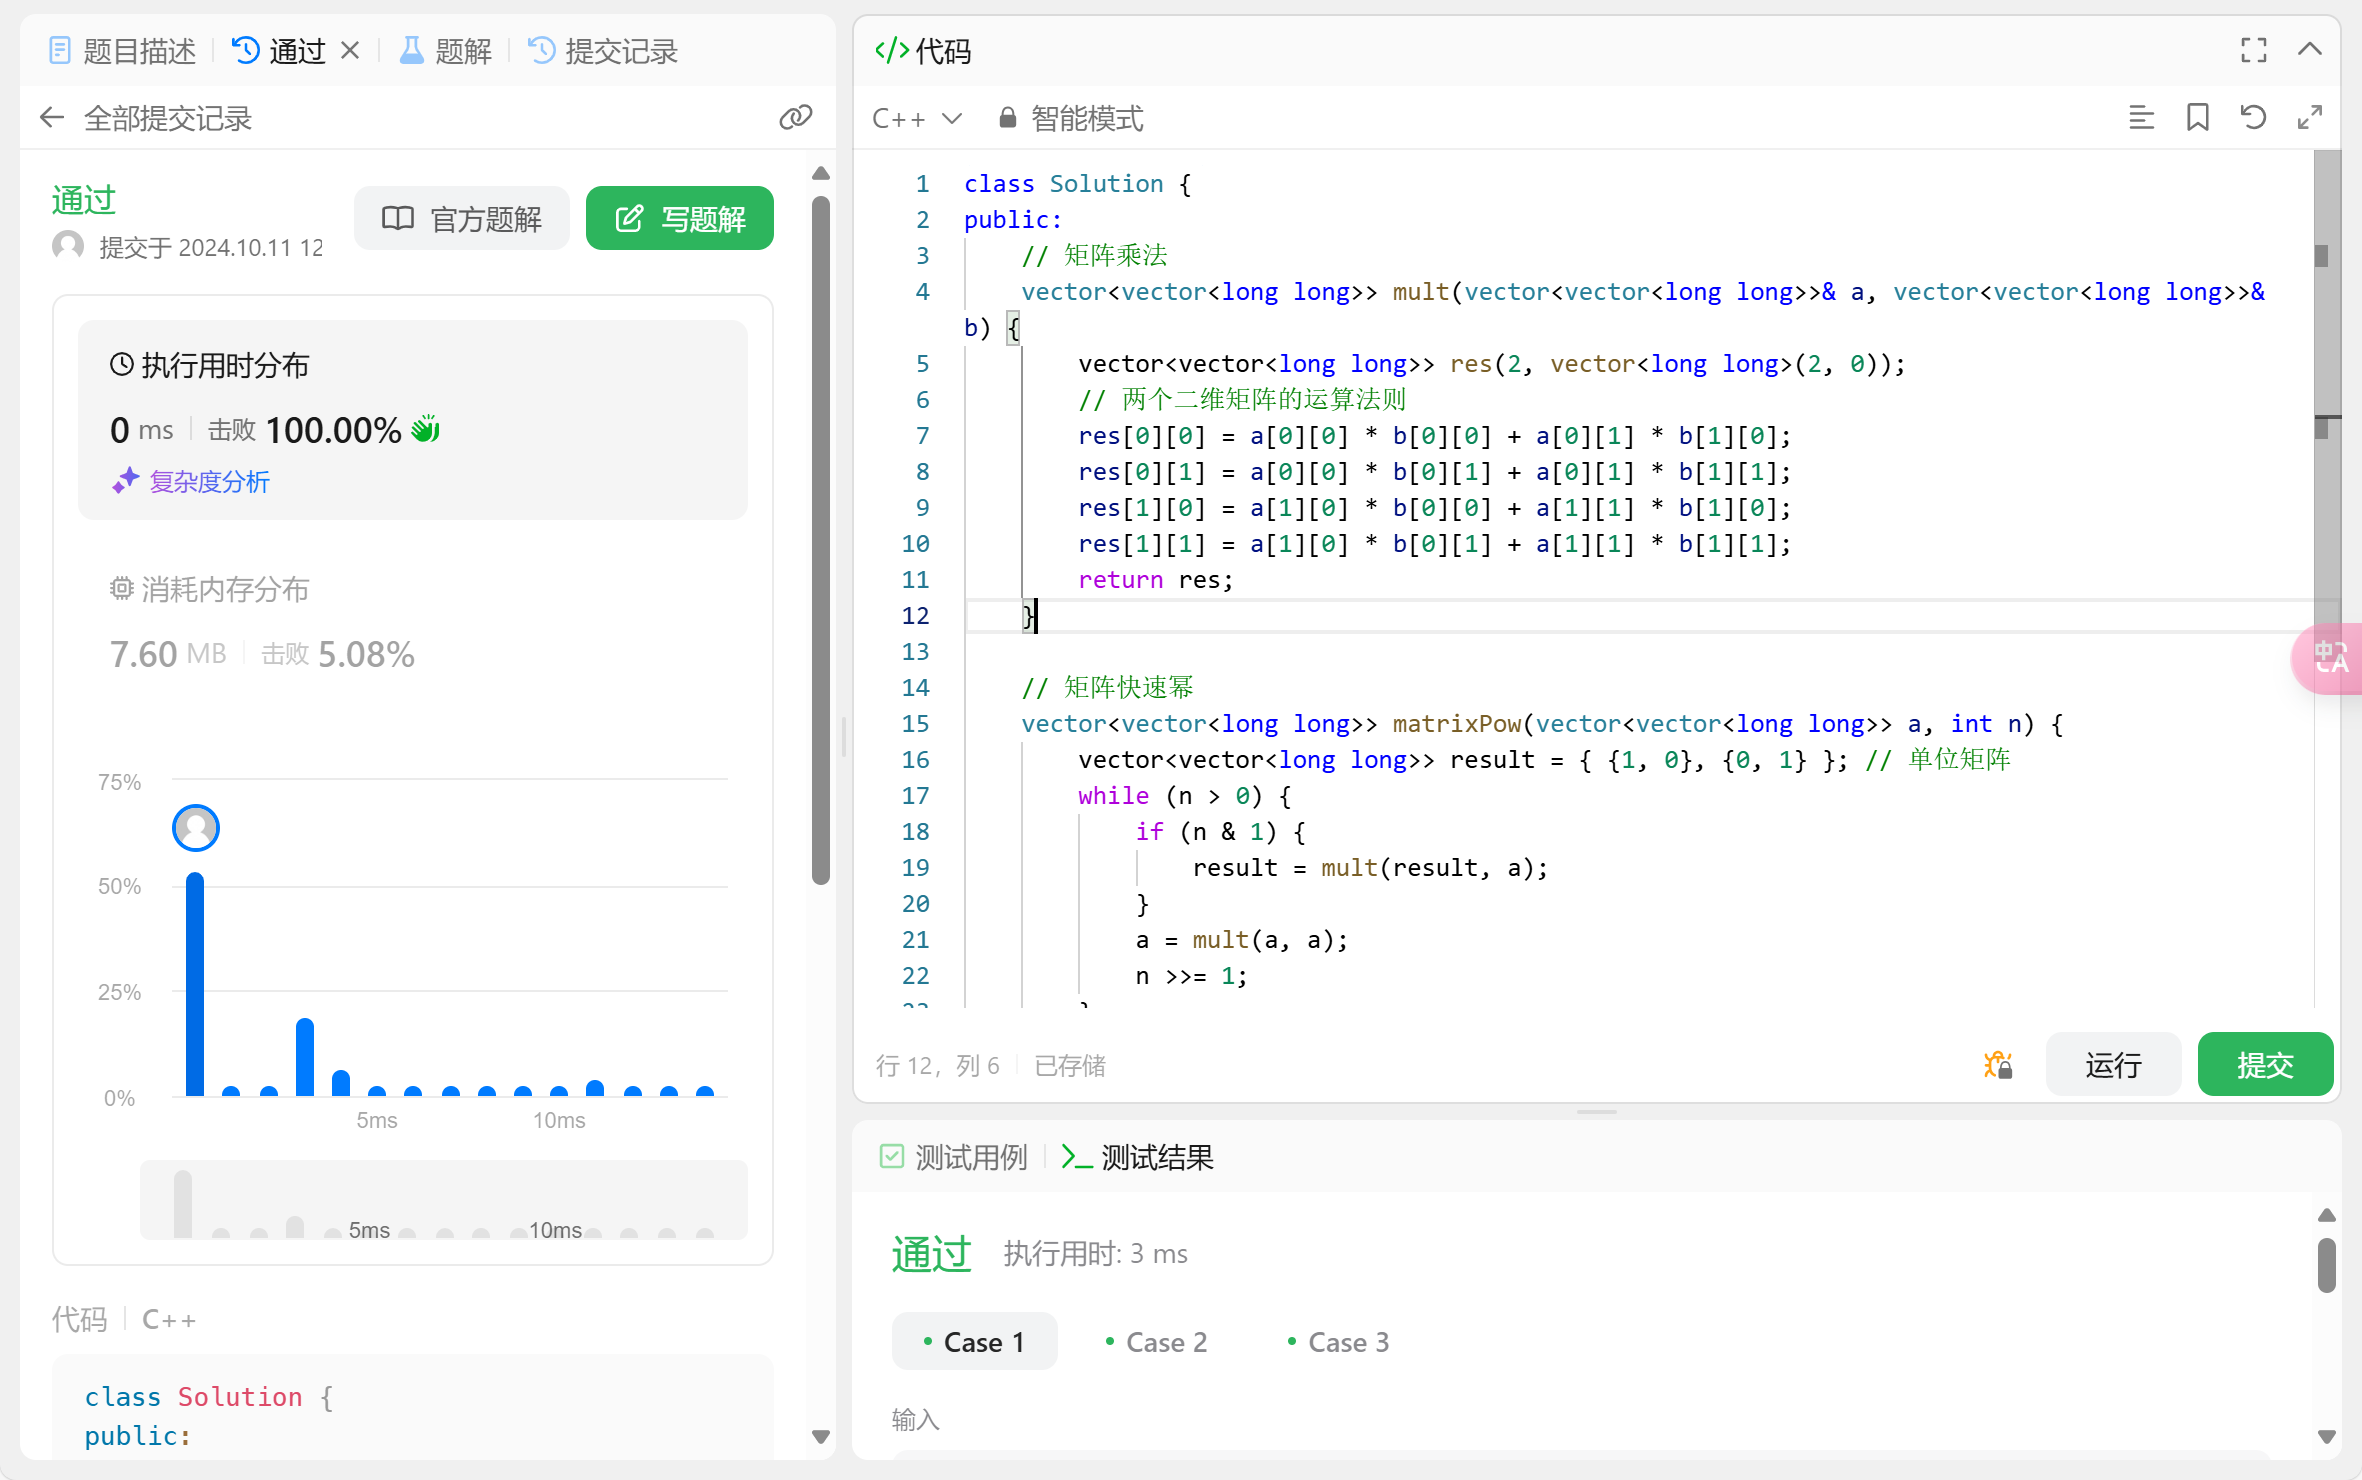Expand editor with diagonal arrows icon
Screen dimensions: 2362x1480
[2309, 118]
